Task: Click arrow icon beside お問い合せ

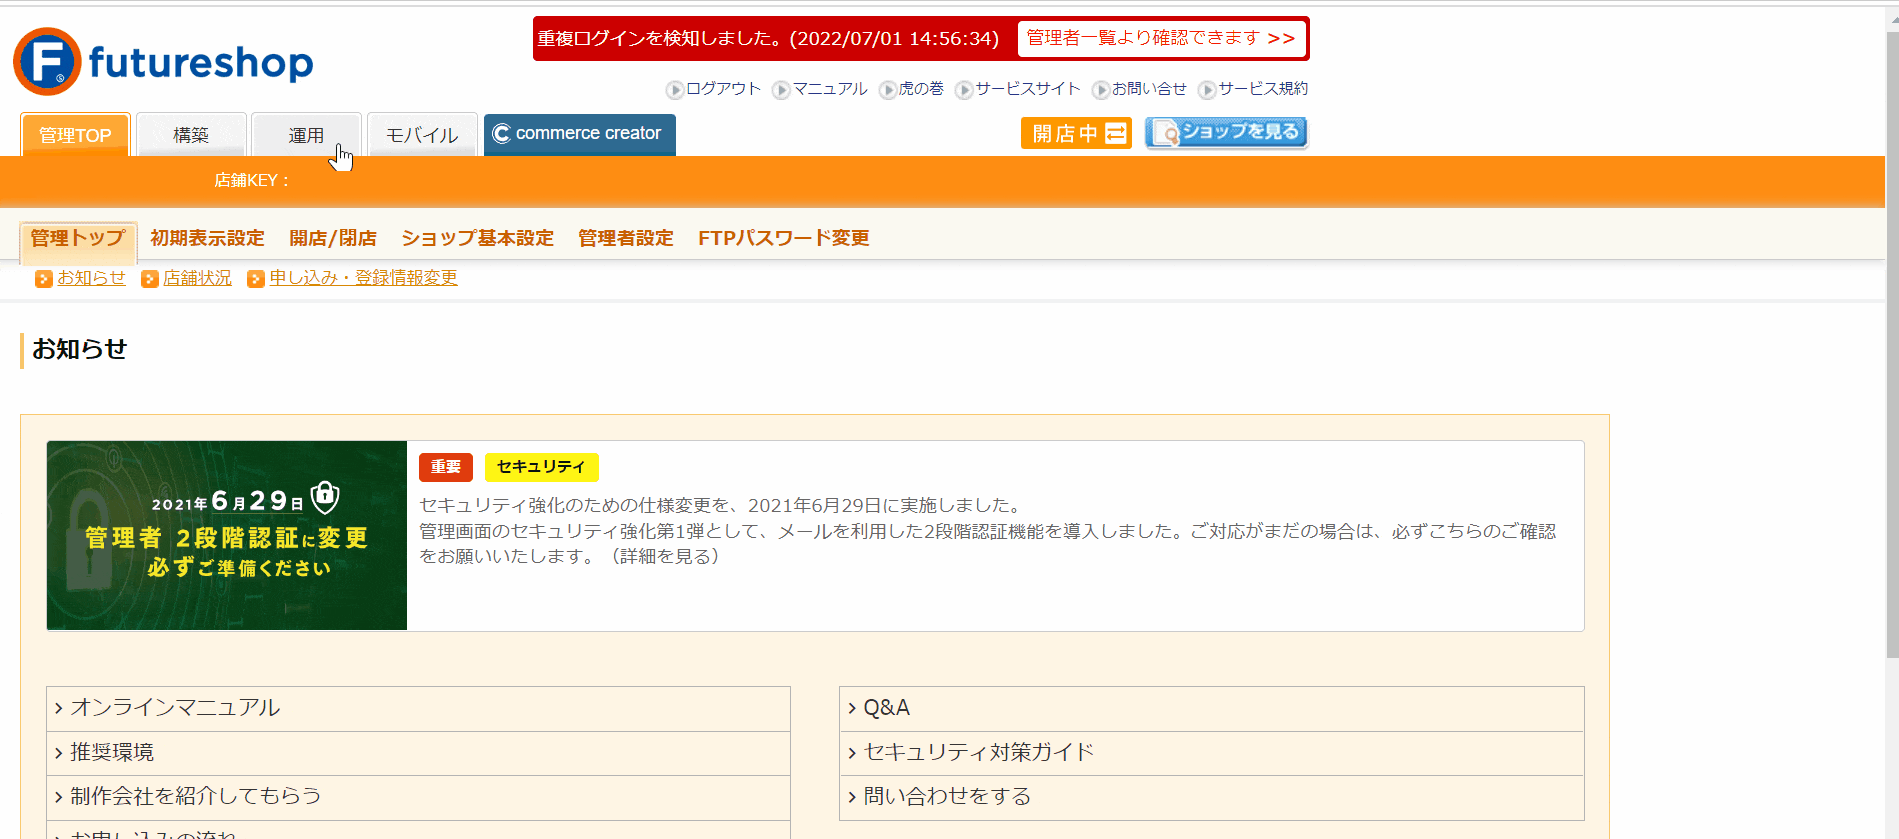Action: pos(1101,90)
